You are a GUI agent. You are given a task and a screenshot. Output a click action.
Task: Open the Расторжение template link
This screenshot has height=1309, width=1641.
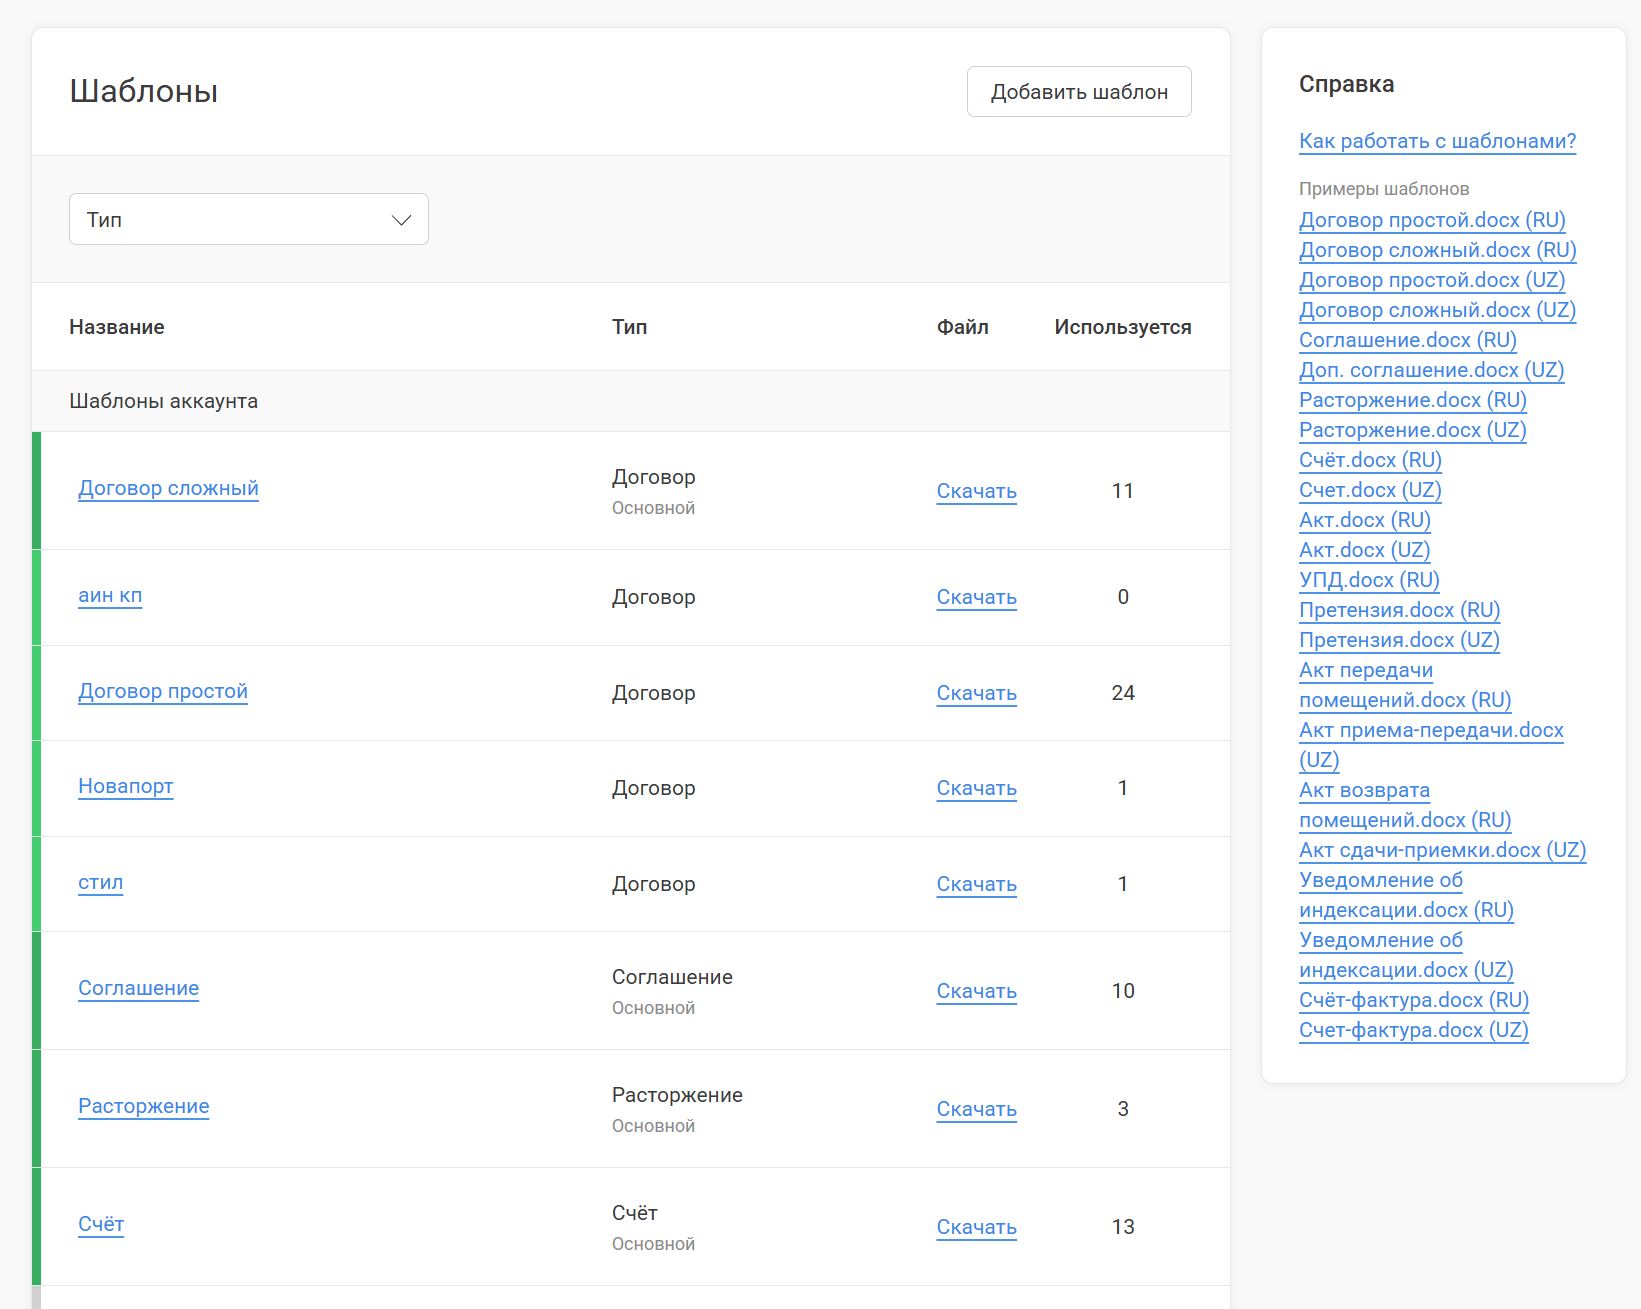(144, 1106)
